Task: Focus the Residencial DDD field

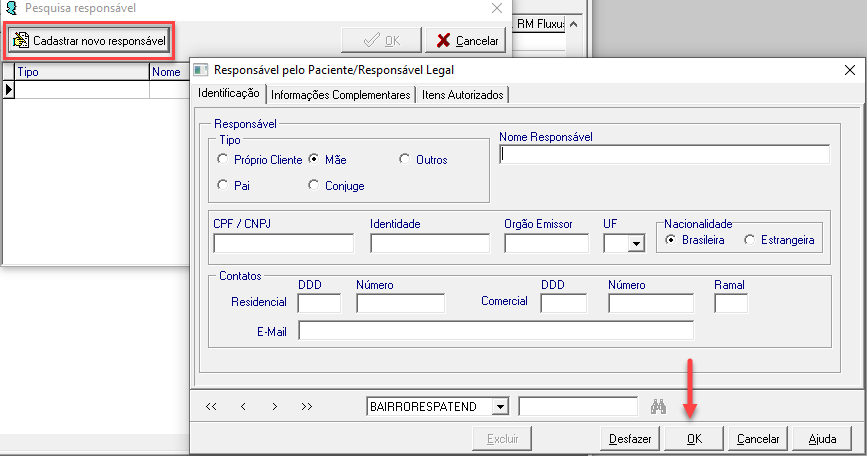Action: pos(319,303)
